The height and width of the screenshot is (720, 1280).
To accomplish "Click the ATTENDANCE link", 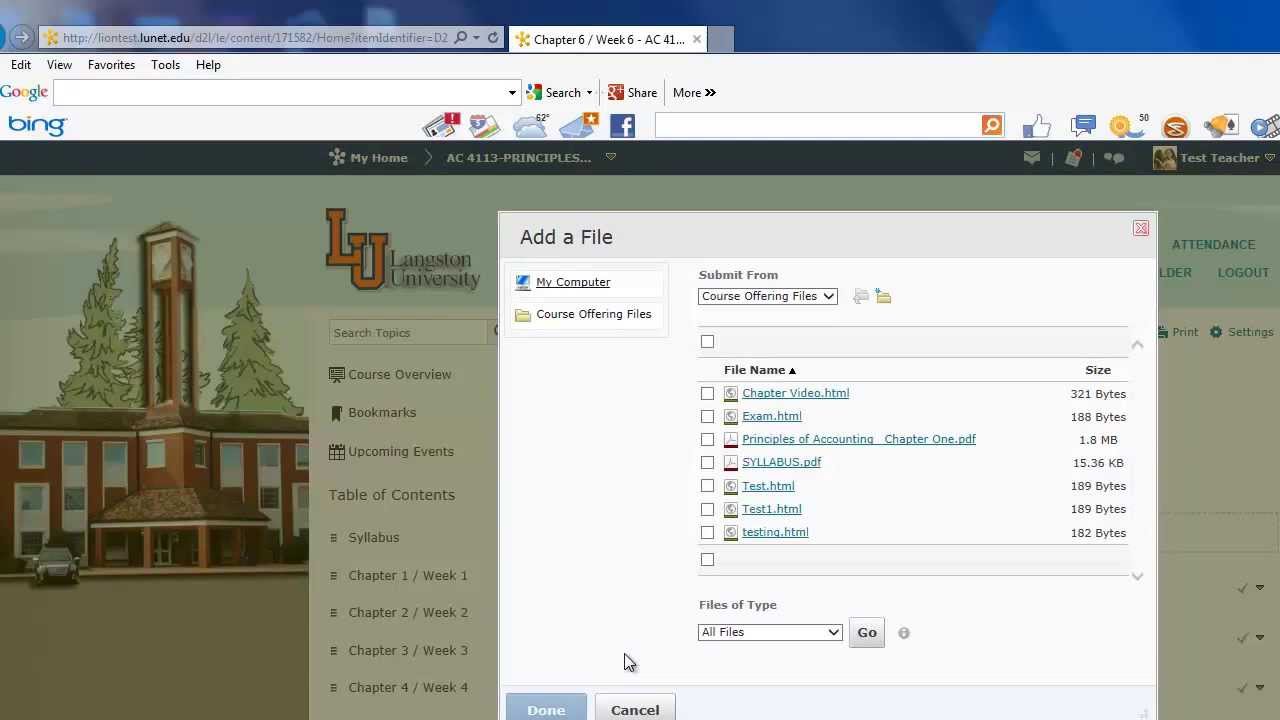I will 1213,244.
